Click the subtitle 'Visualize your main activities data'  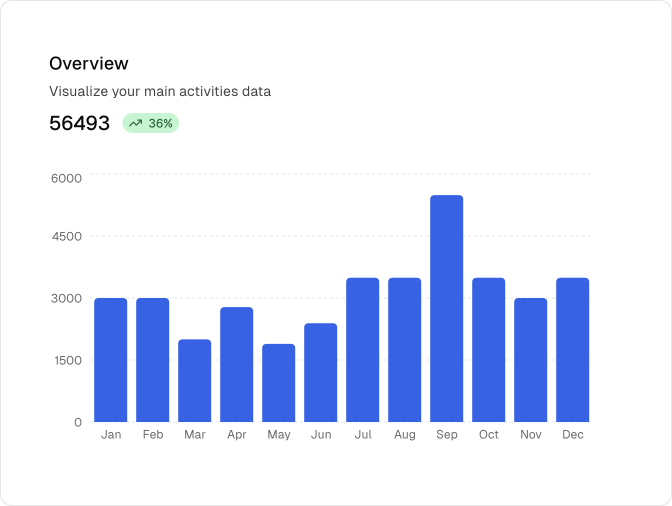tap(160, 91)
